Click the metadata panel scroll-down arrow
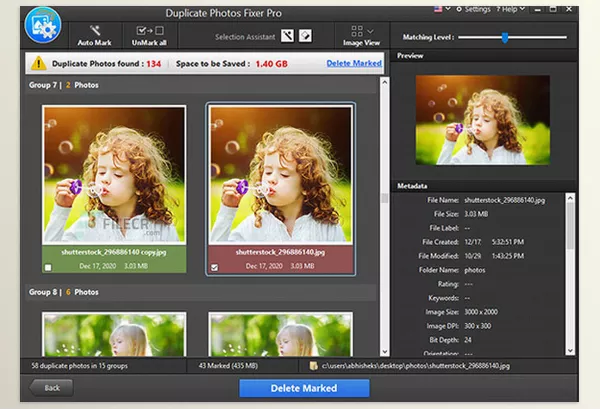The width and height of the screenshot is (600, 409). [570, 350]
